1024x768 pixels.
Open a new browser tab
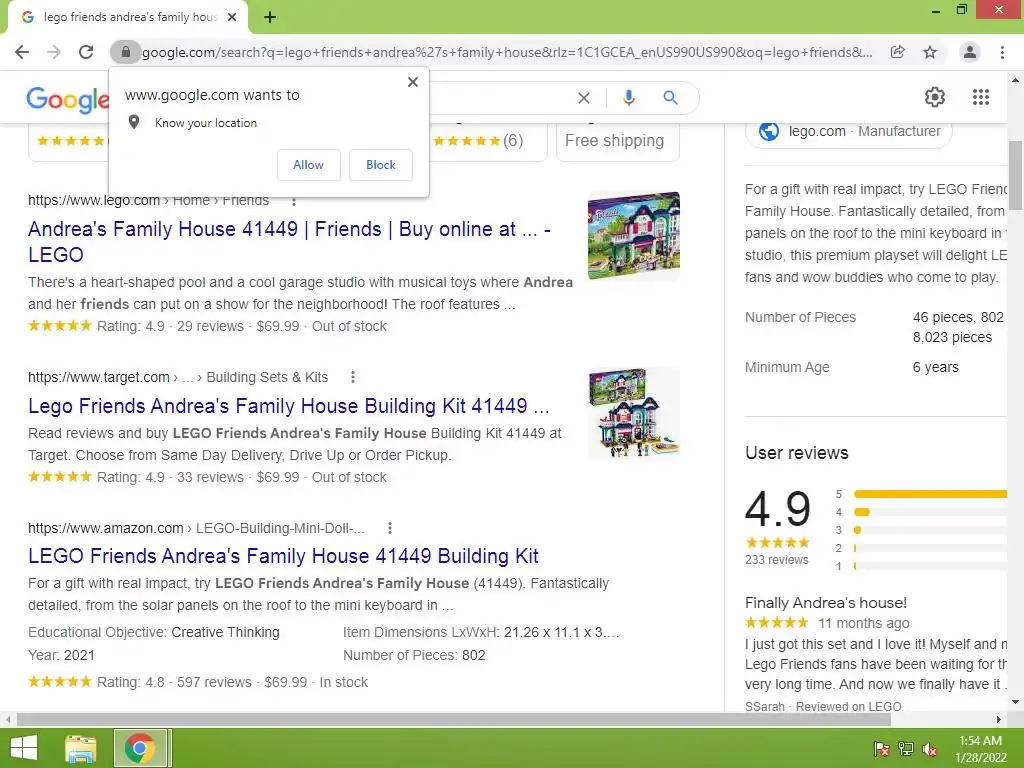[x=270, y=17]
